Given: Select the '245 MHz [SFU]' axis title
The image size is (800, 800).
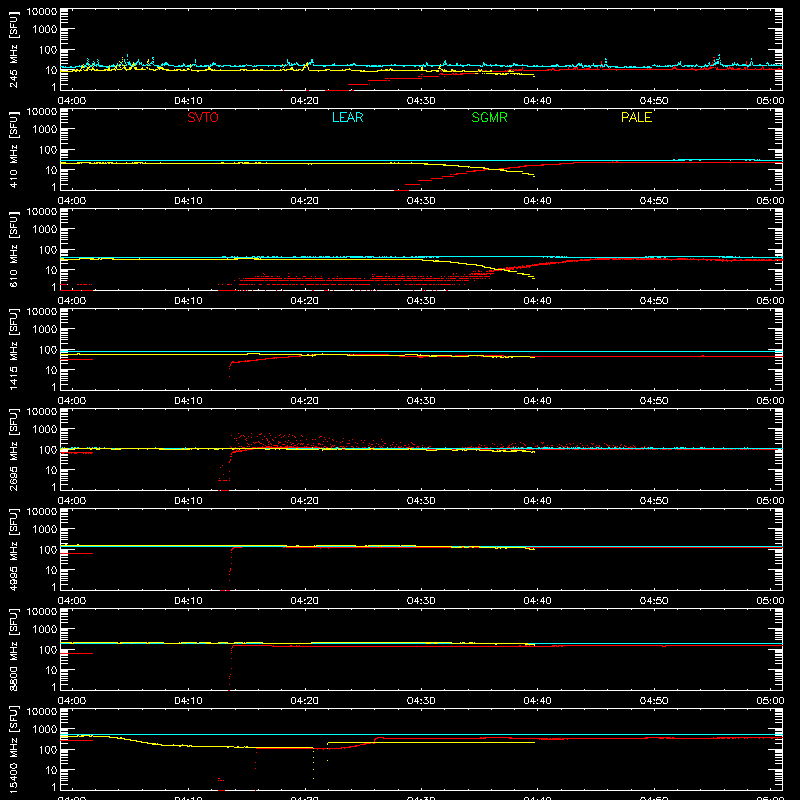Looking at the screenshot, I should point(14,49).
